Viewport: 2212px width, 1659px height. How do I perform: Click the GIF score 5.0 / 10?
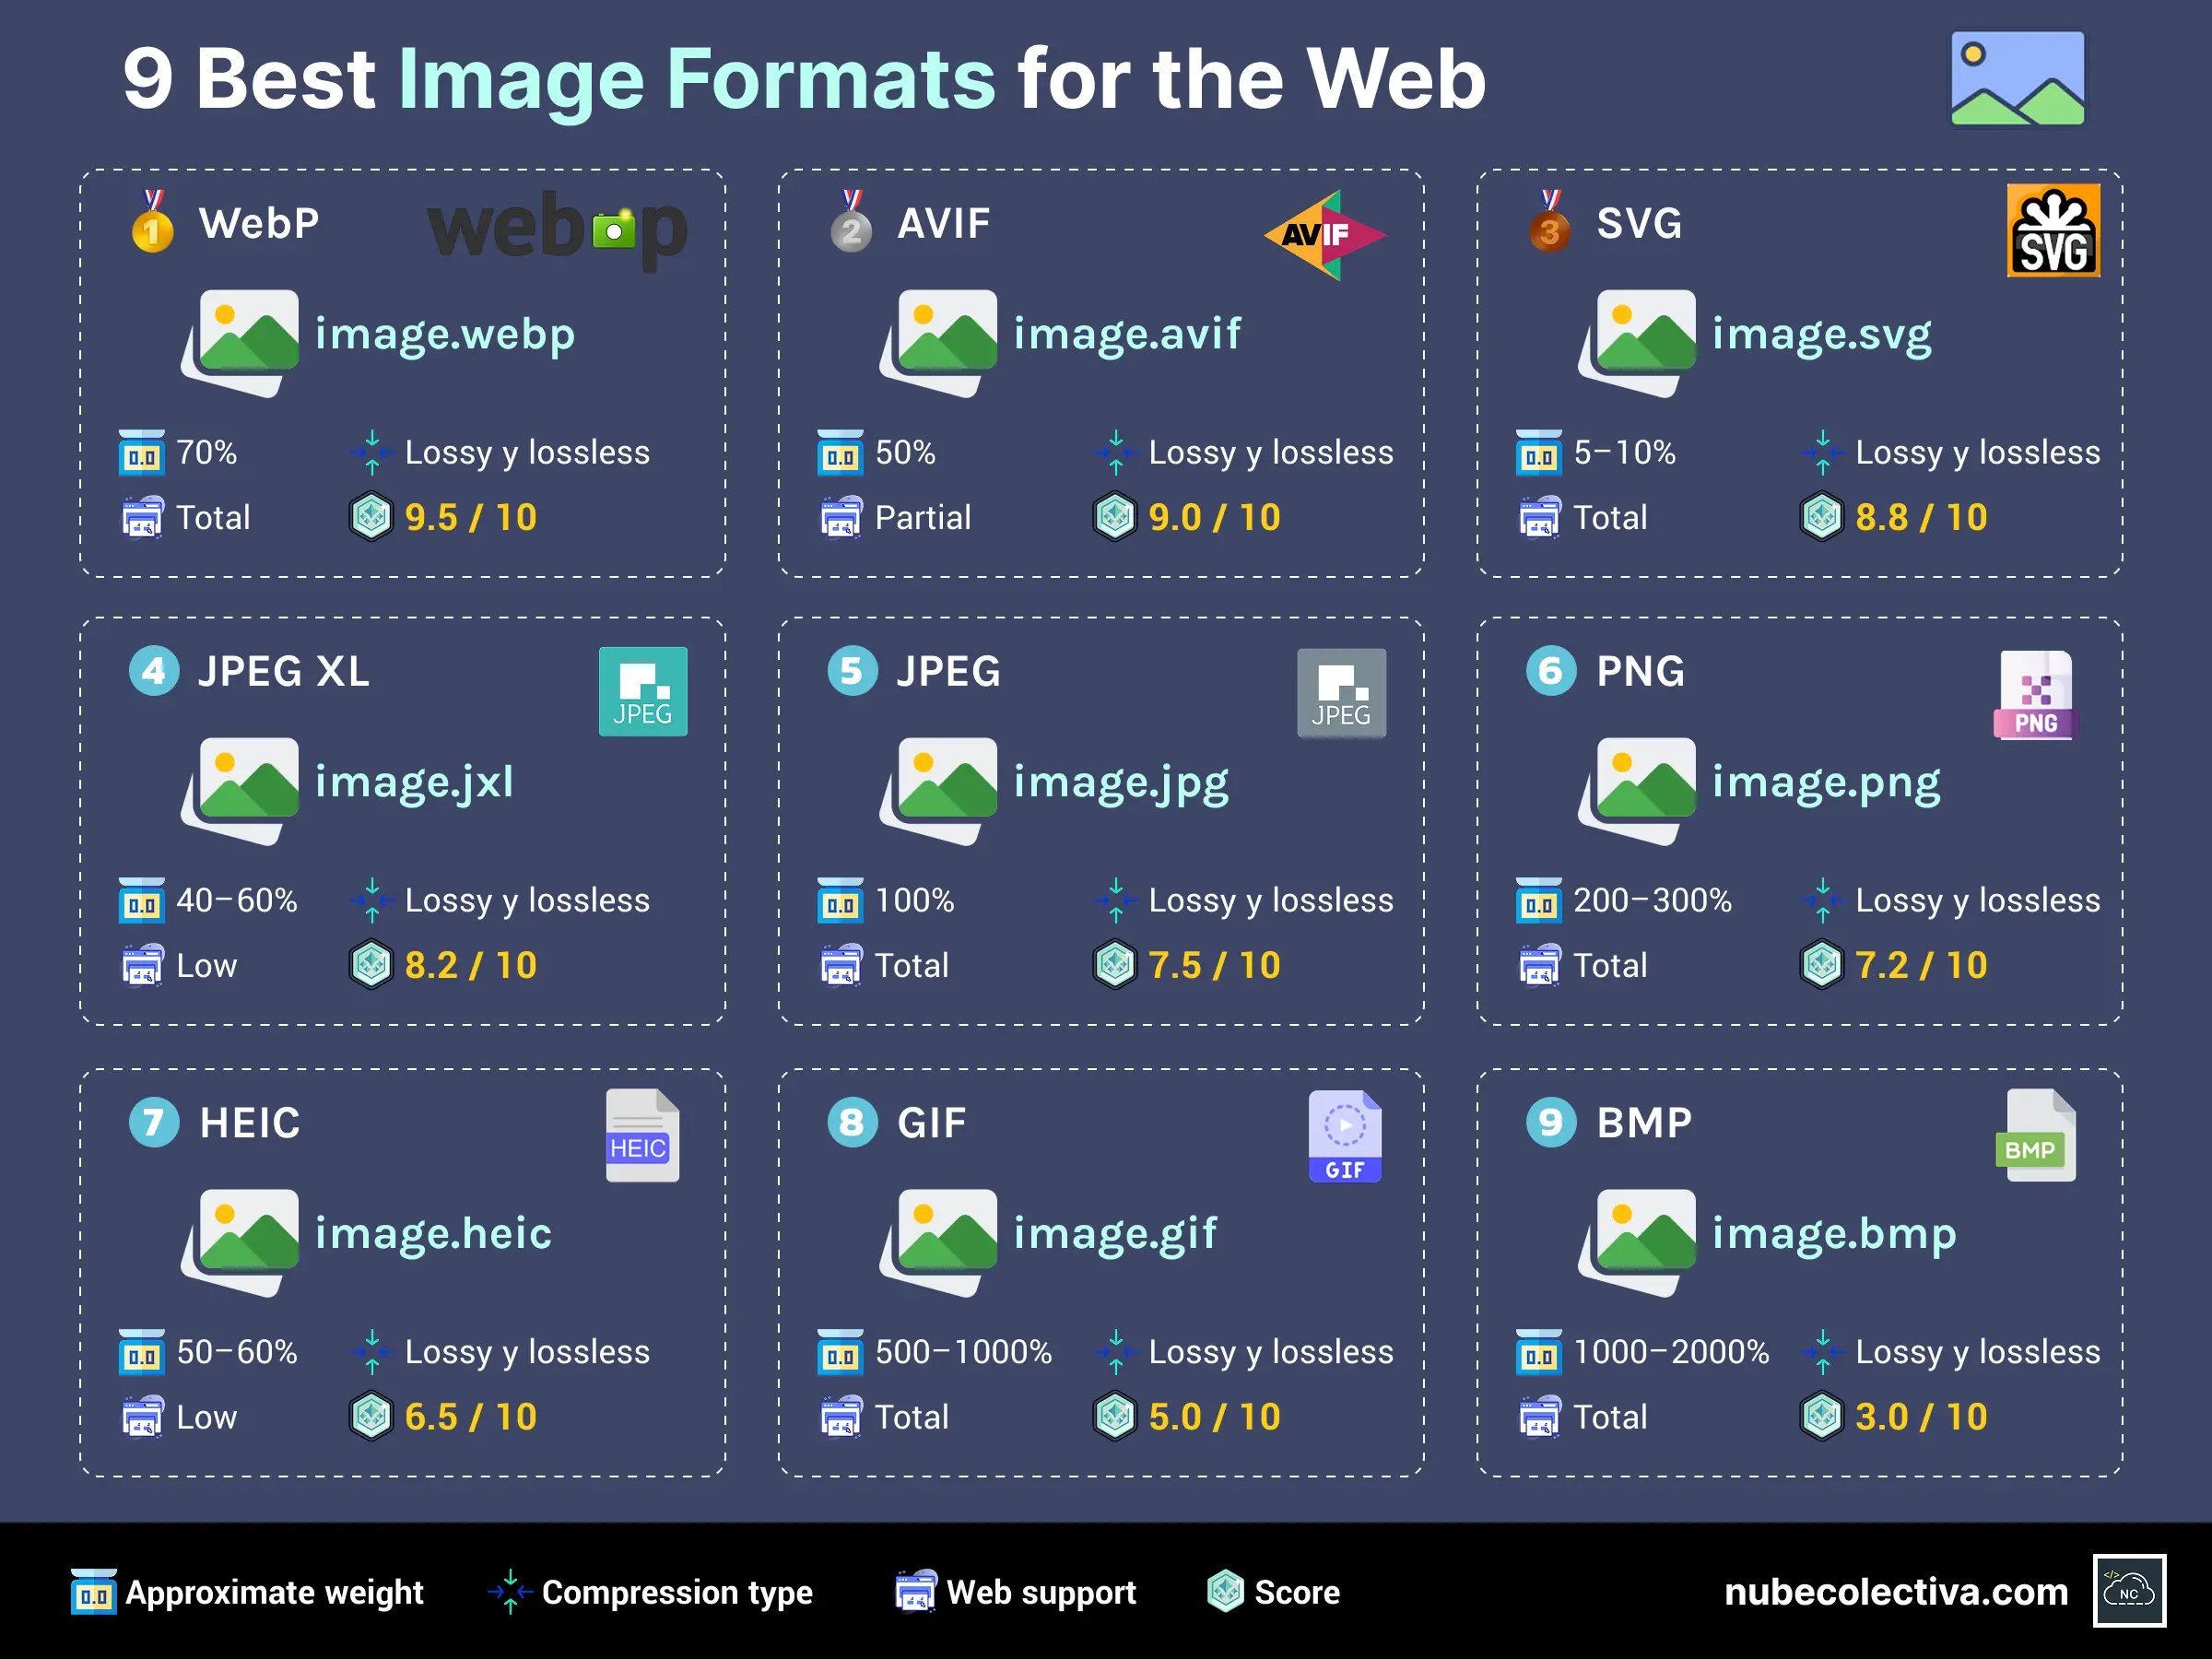pos(1215,1416)
